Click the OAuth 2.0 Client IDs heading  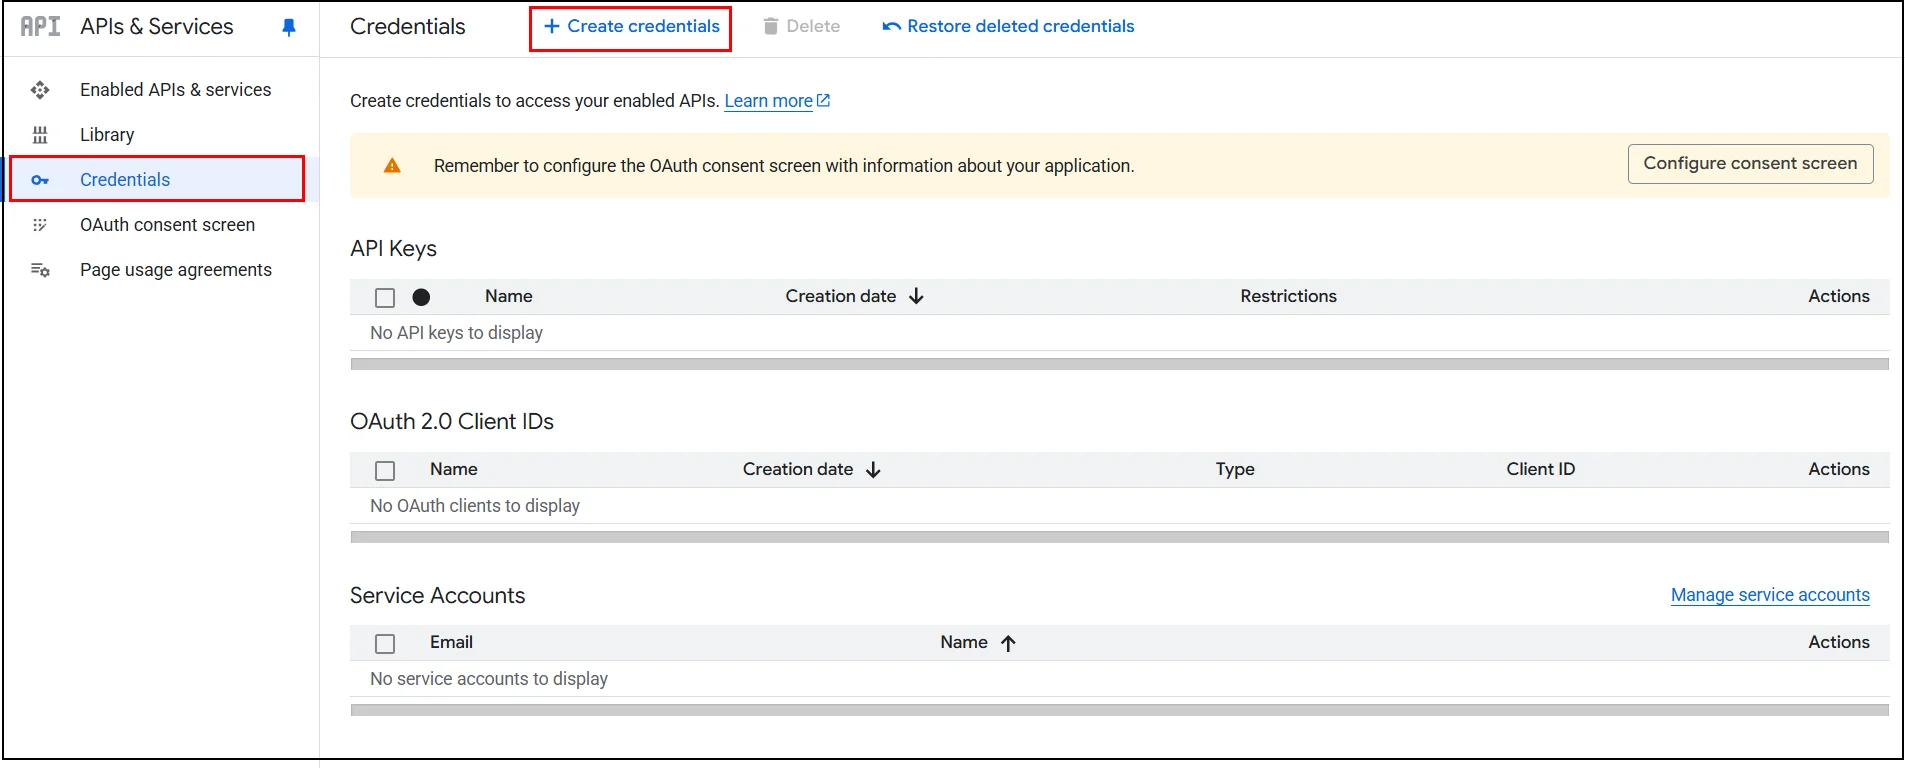(452, 422)
